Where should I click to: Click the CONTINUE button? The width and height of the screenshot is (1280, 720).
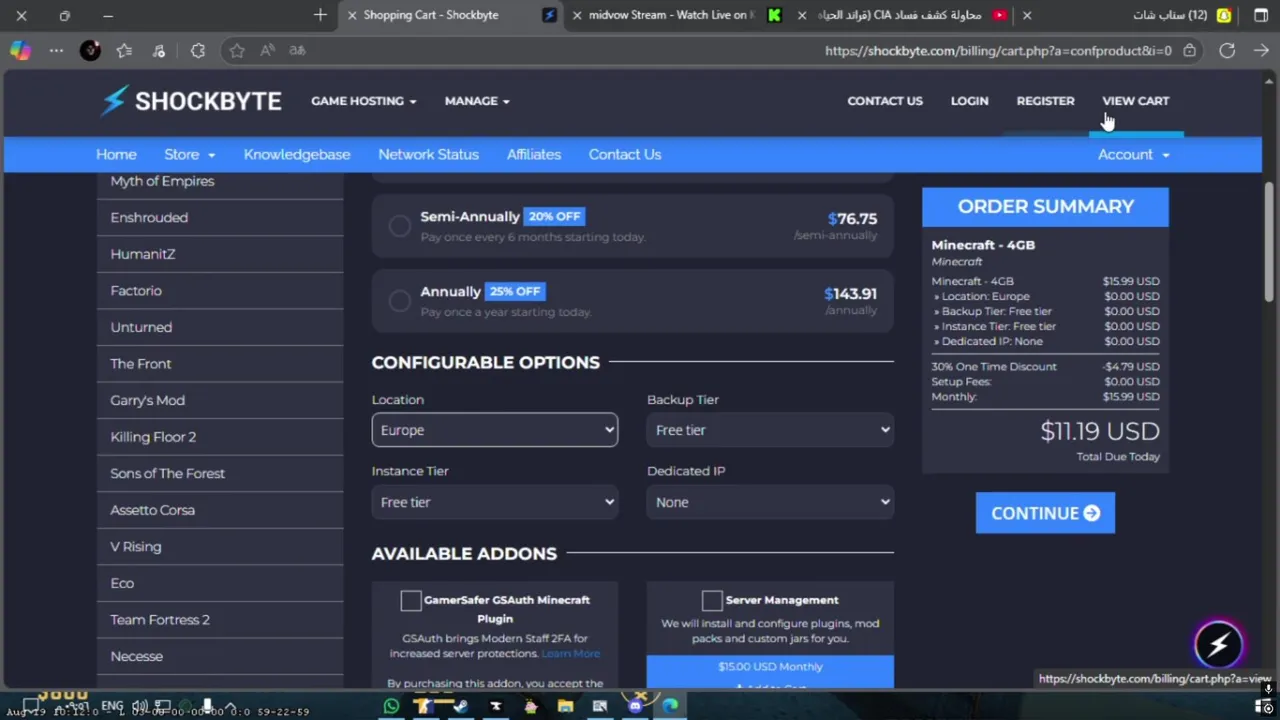1045,513
